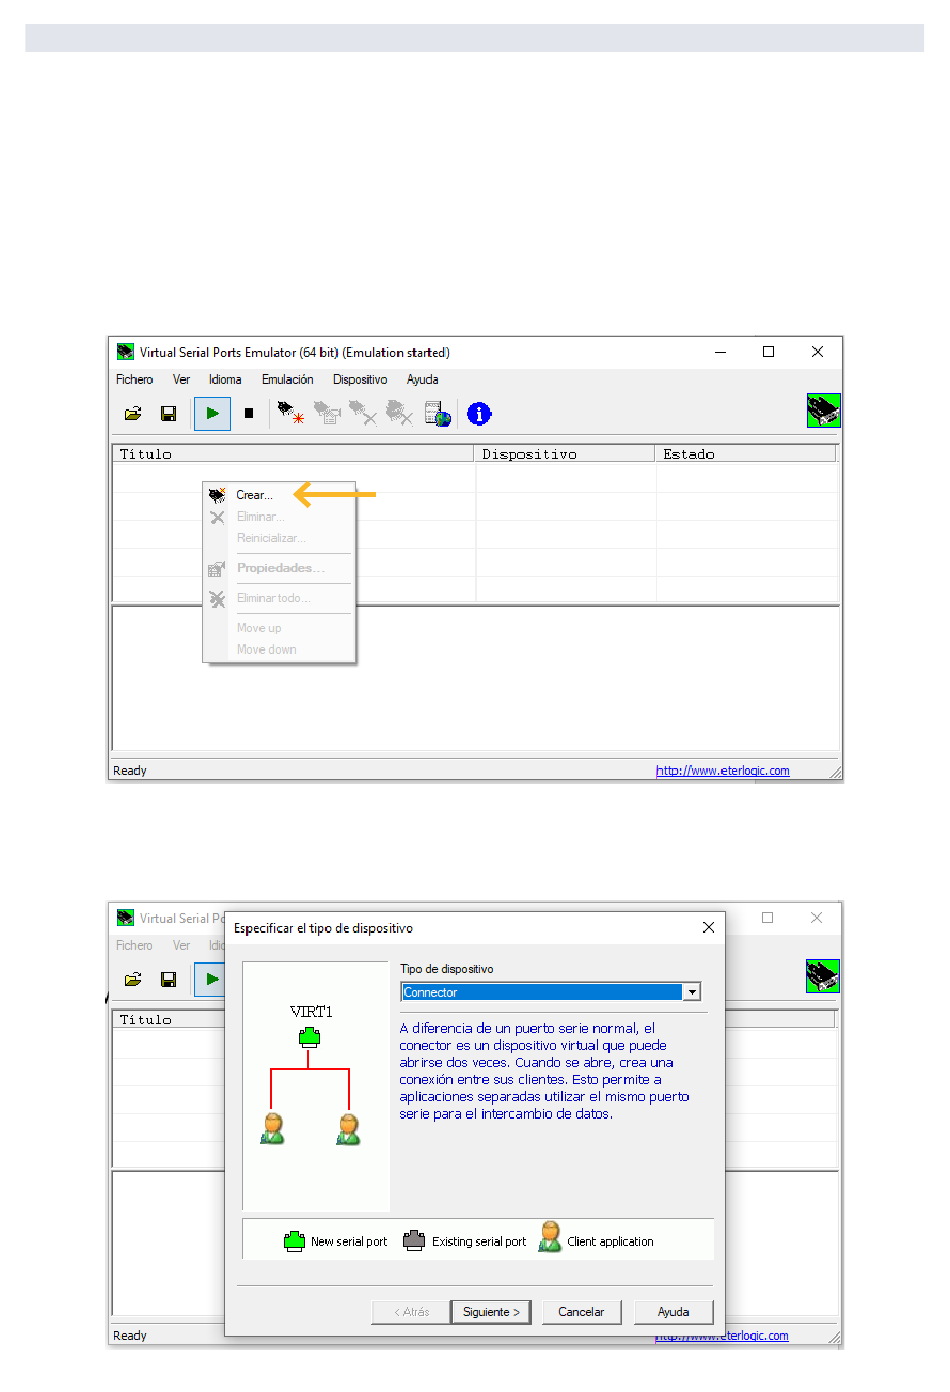The height and width of the screenshot is (1392, 950).
Task: Click the Siguiente > button
Action: pyautogui.click(x=491, y=1312)
